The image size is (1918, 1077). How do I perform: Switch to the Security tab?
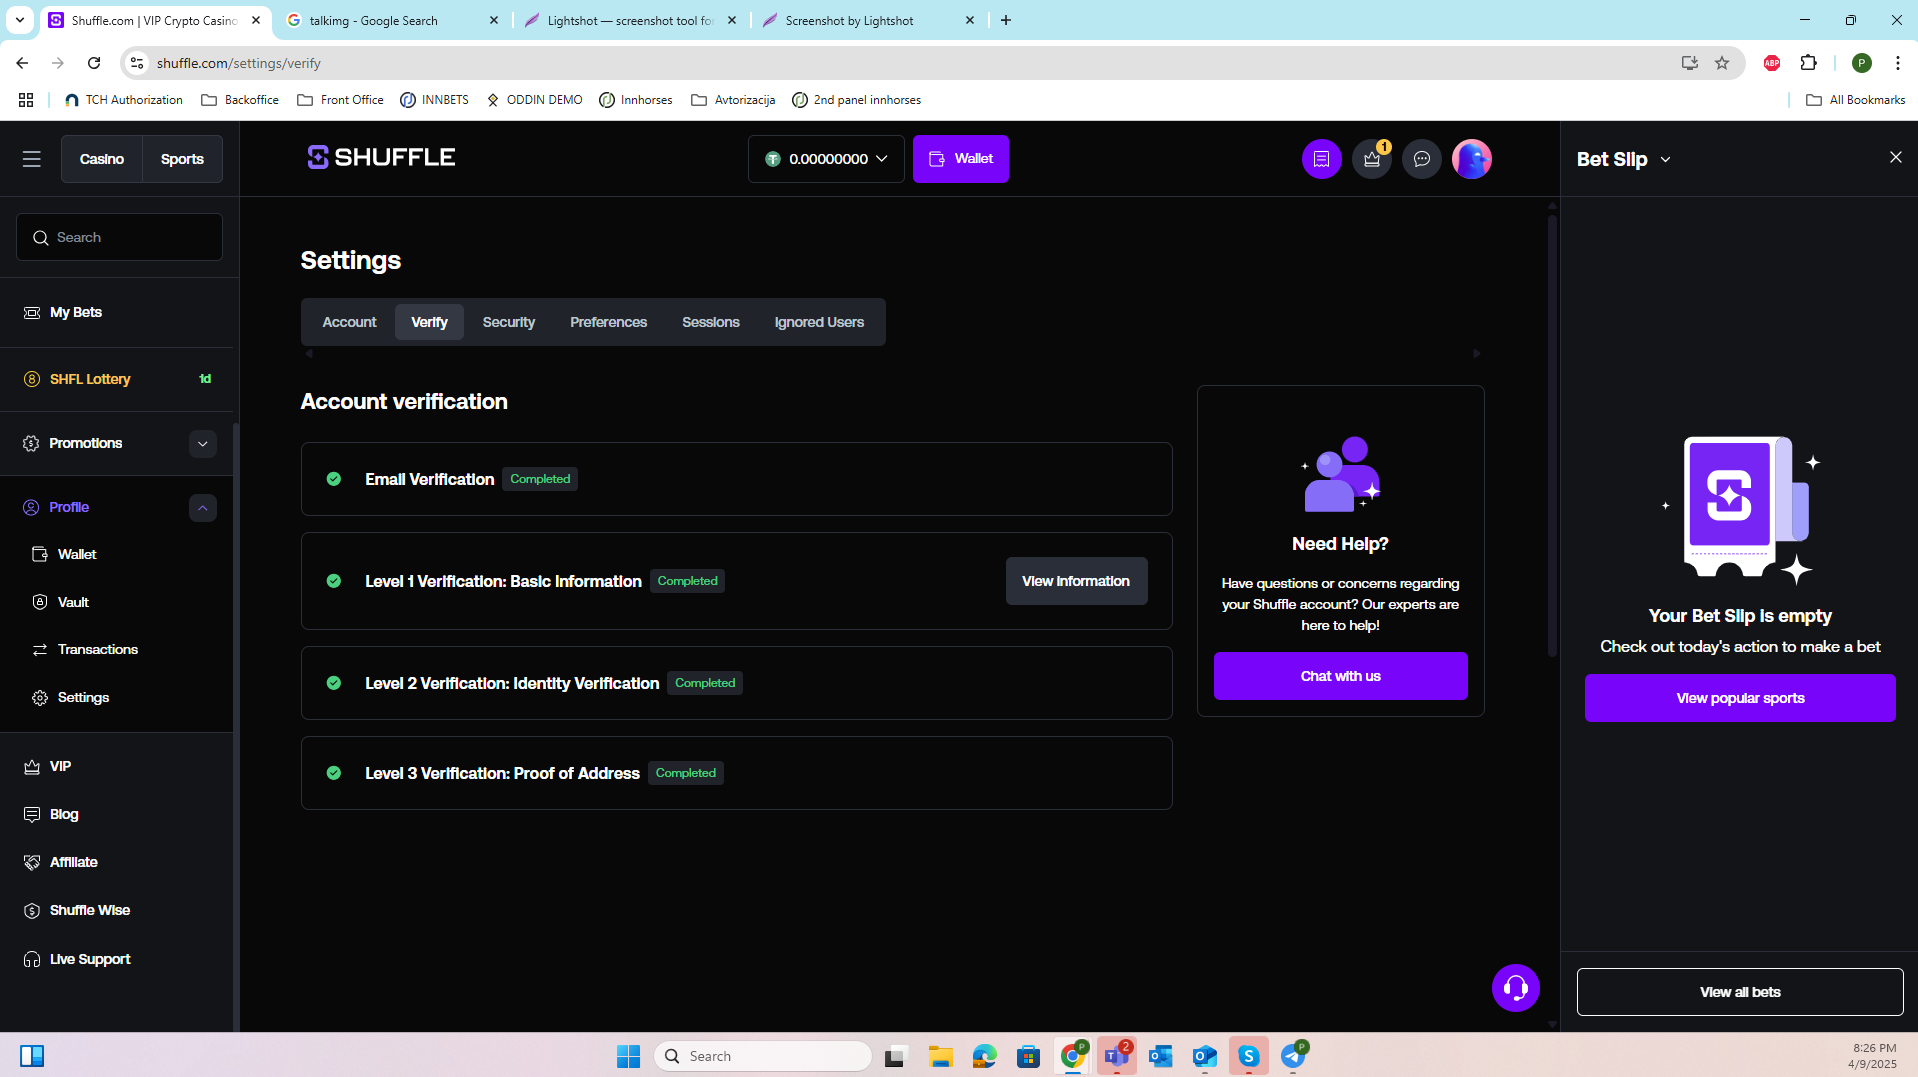[508, 322]
